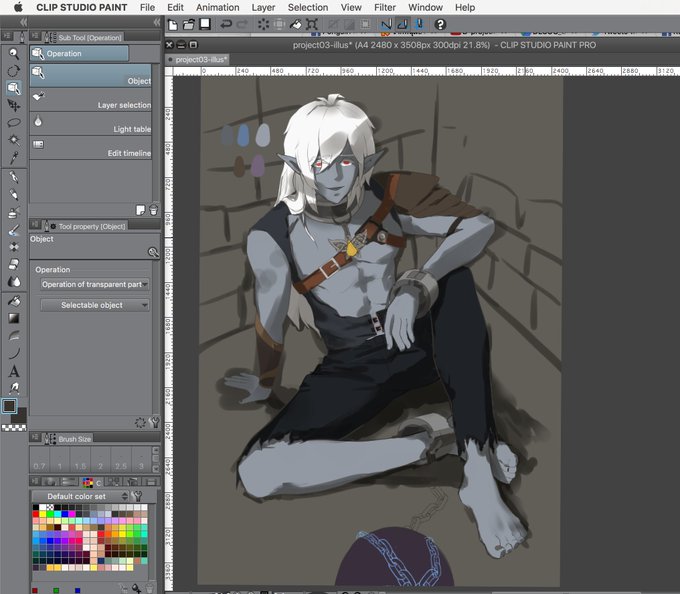The width and height of the screenshot is (680, 594).
Task: Choose brush size 0.7 preset
Action: click(x=39, y=460)
